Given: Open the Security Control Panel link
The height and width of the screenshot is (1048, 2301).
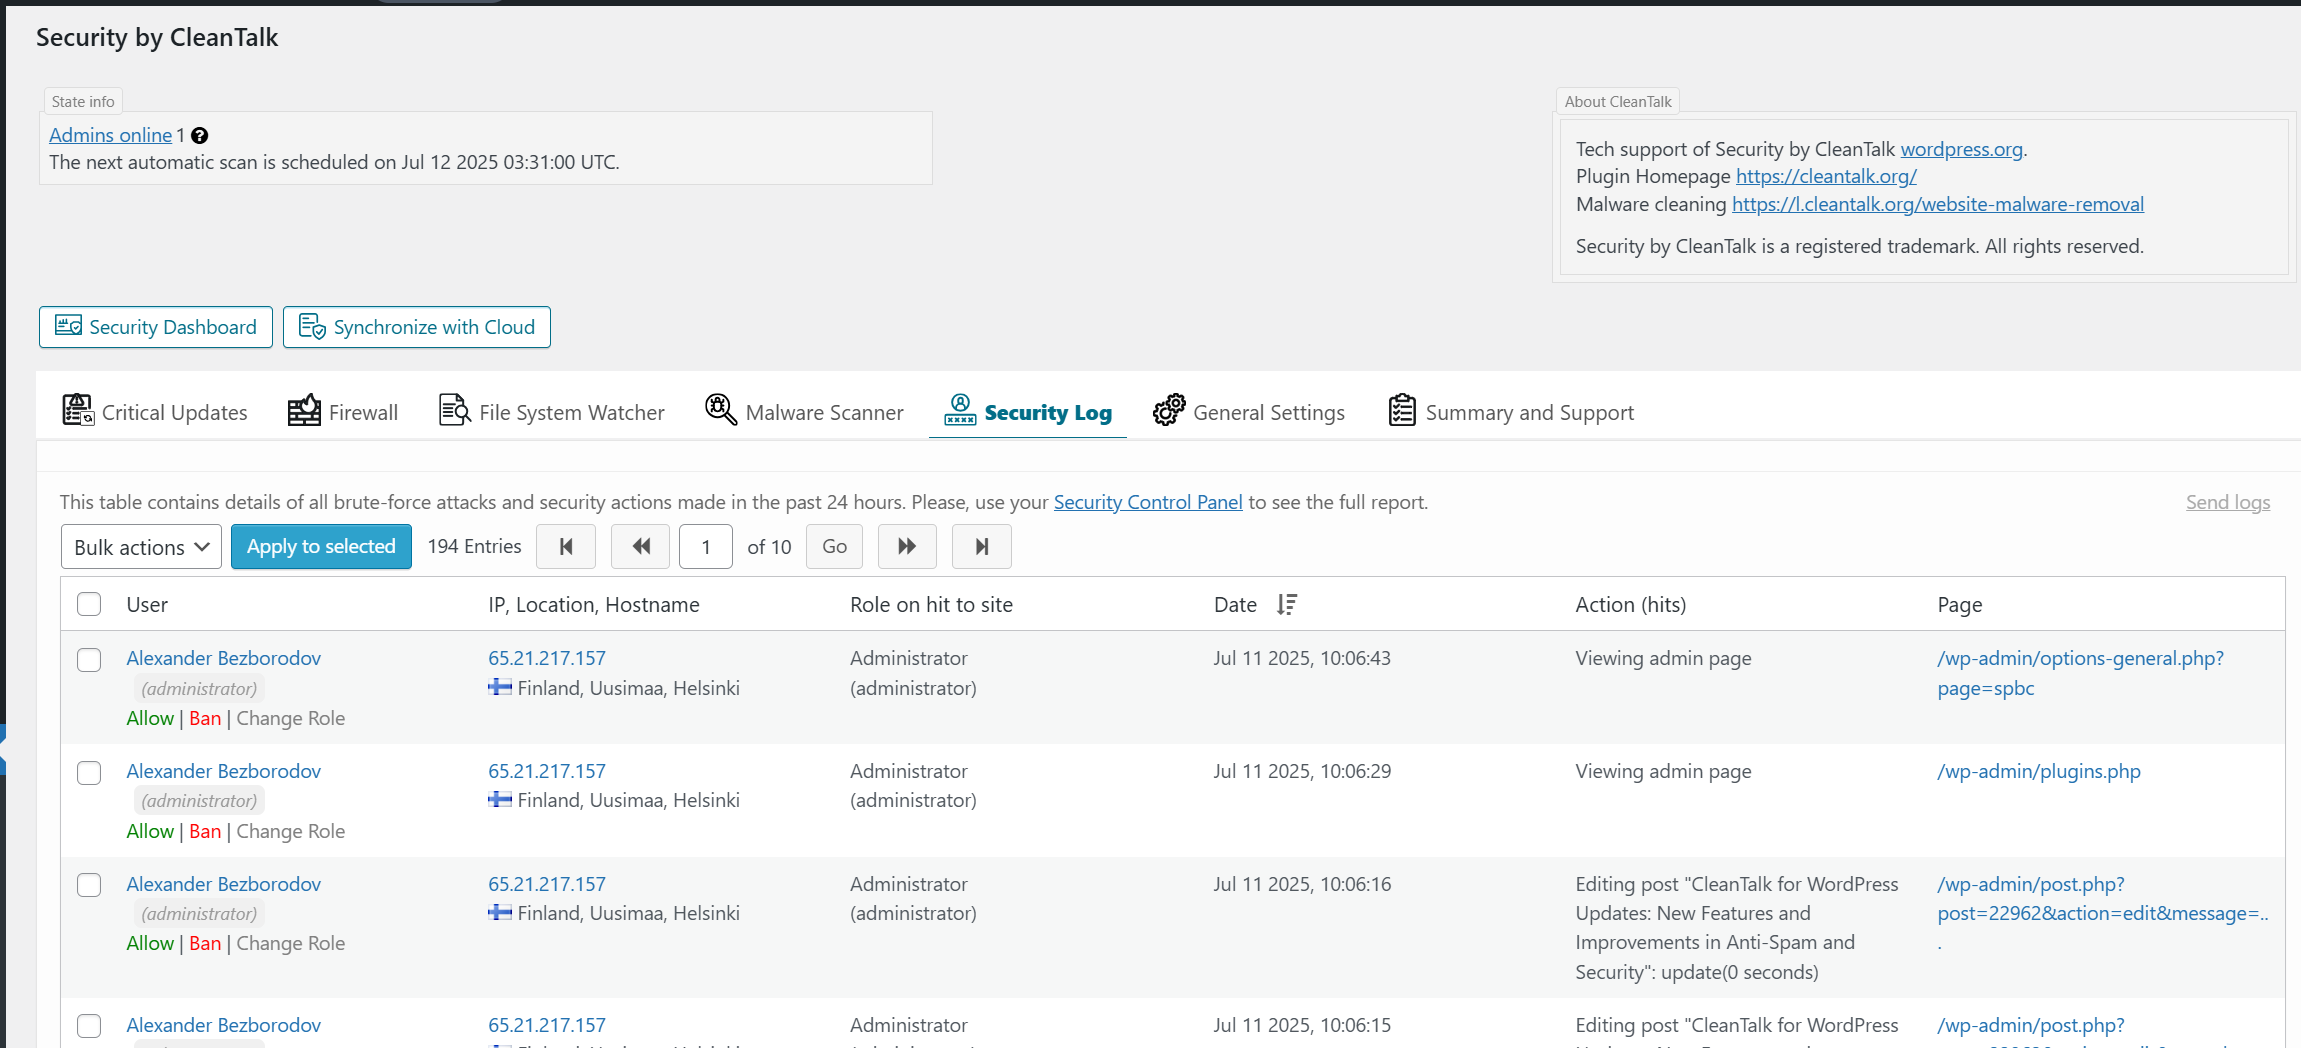Looking at the screenshot, I should (x=1147, y=502).
